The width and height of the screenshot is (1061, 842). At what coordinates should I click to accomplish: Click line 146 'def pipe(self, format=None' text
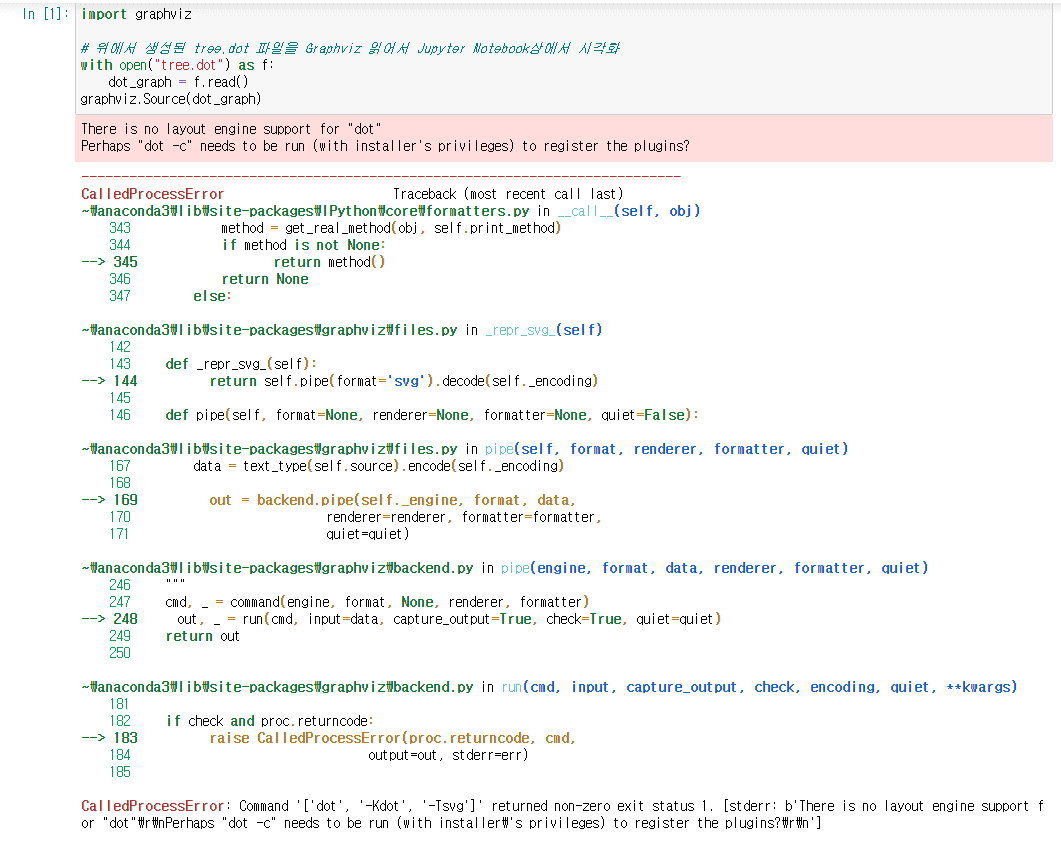(x=432, y=415)
